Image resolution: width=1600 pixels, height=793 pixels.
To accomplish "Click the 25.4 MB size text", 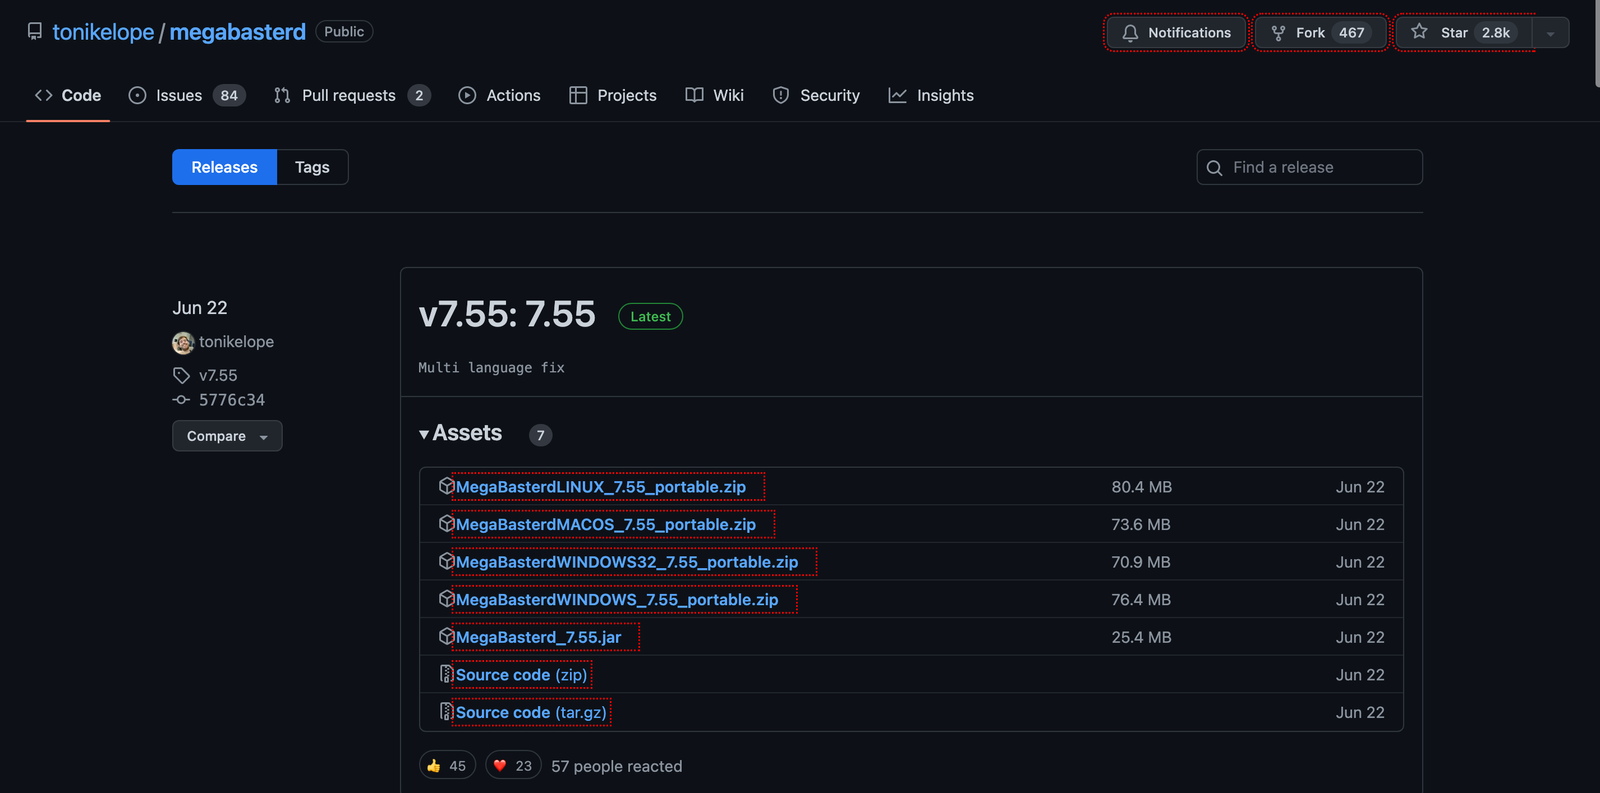I will 1141,637.
